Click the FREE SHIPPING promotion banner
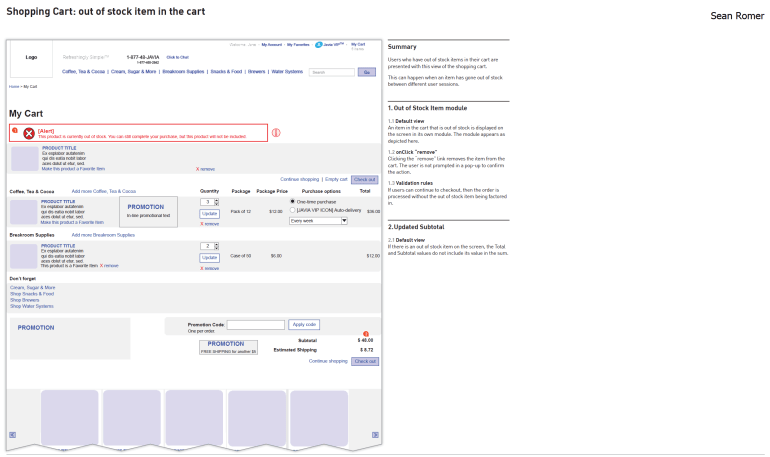This screenshot has height=457, width=770. 228,348
